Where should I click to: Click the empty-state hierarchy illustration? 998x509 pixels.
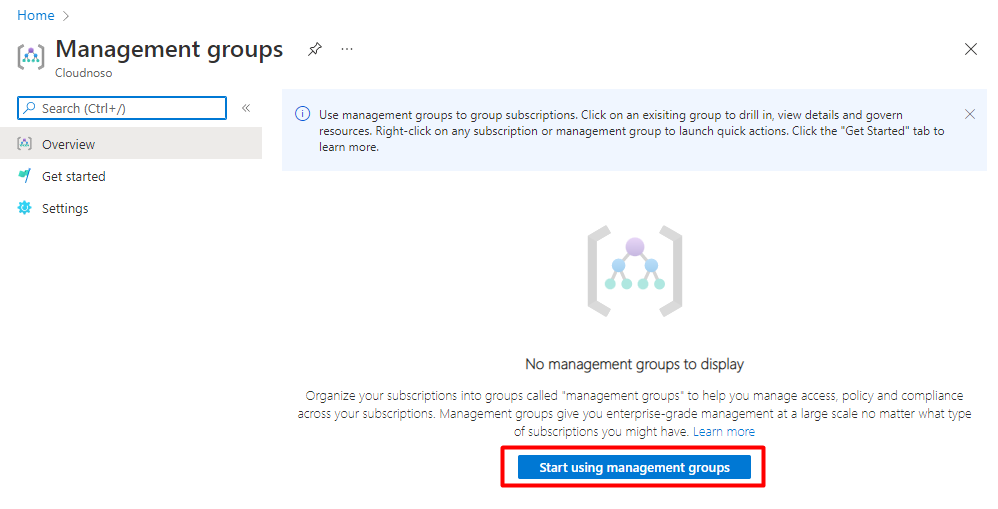coord(634,270)
